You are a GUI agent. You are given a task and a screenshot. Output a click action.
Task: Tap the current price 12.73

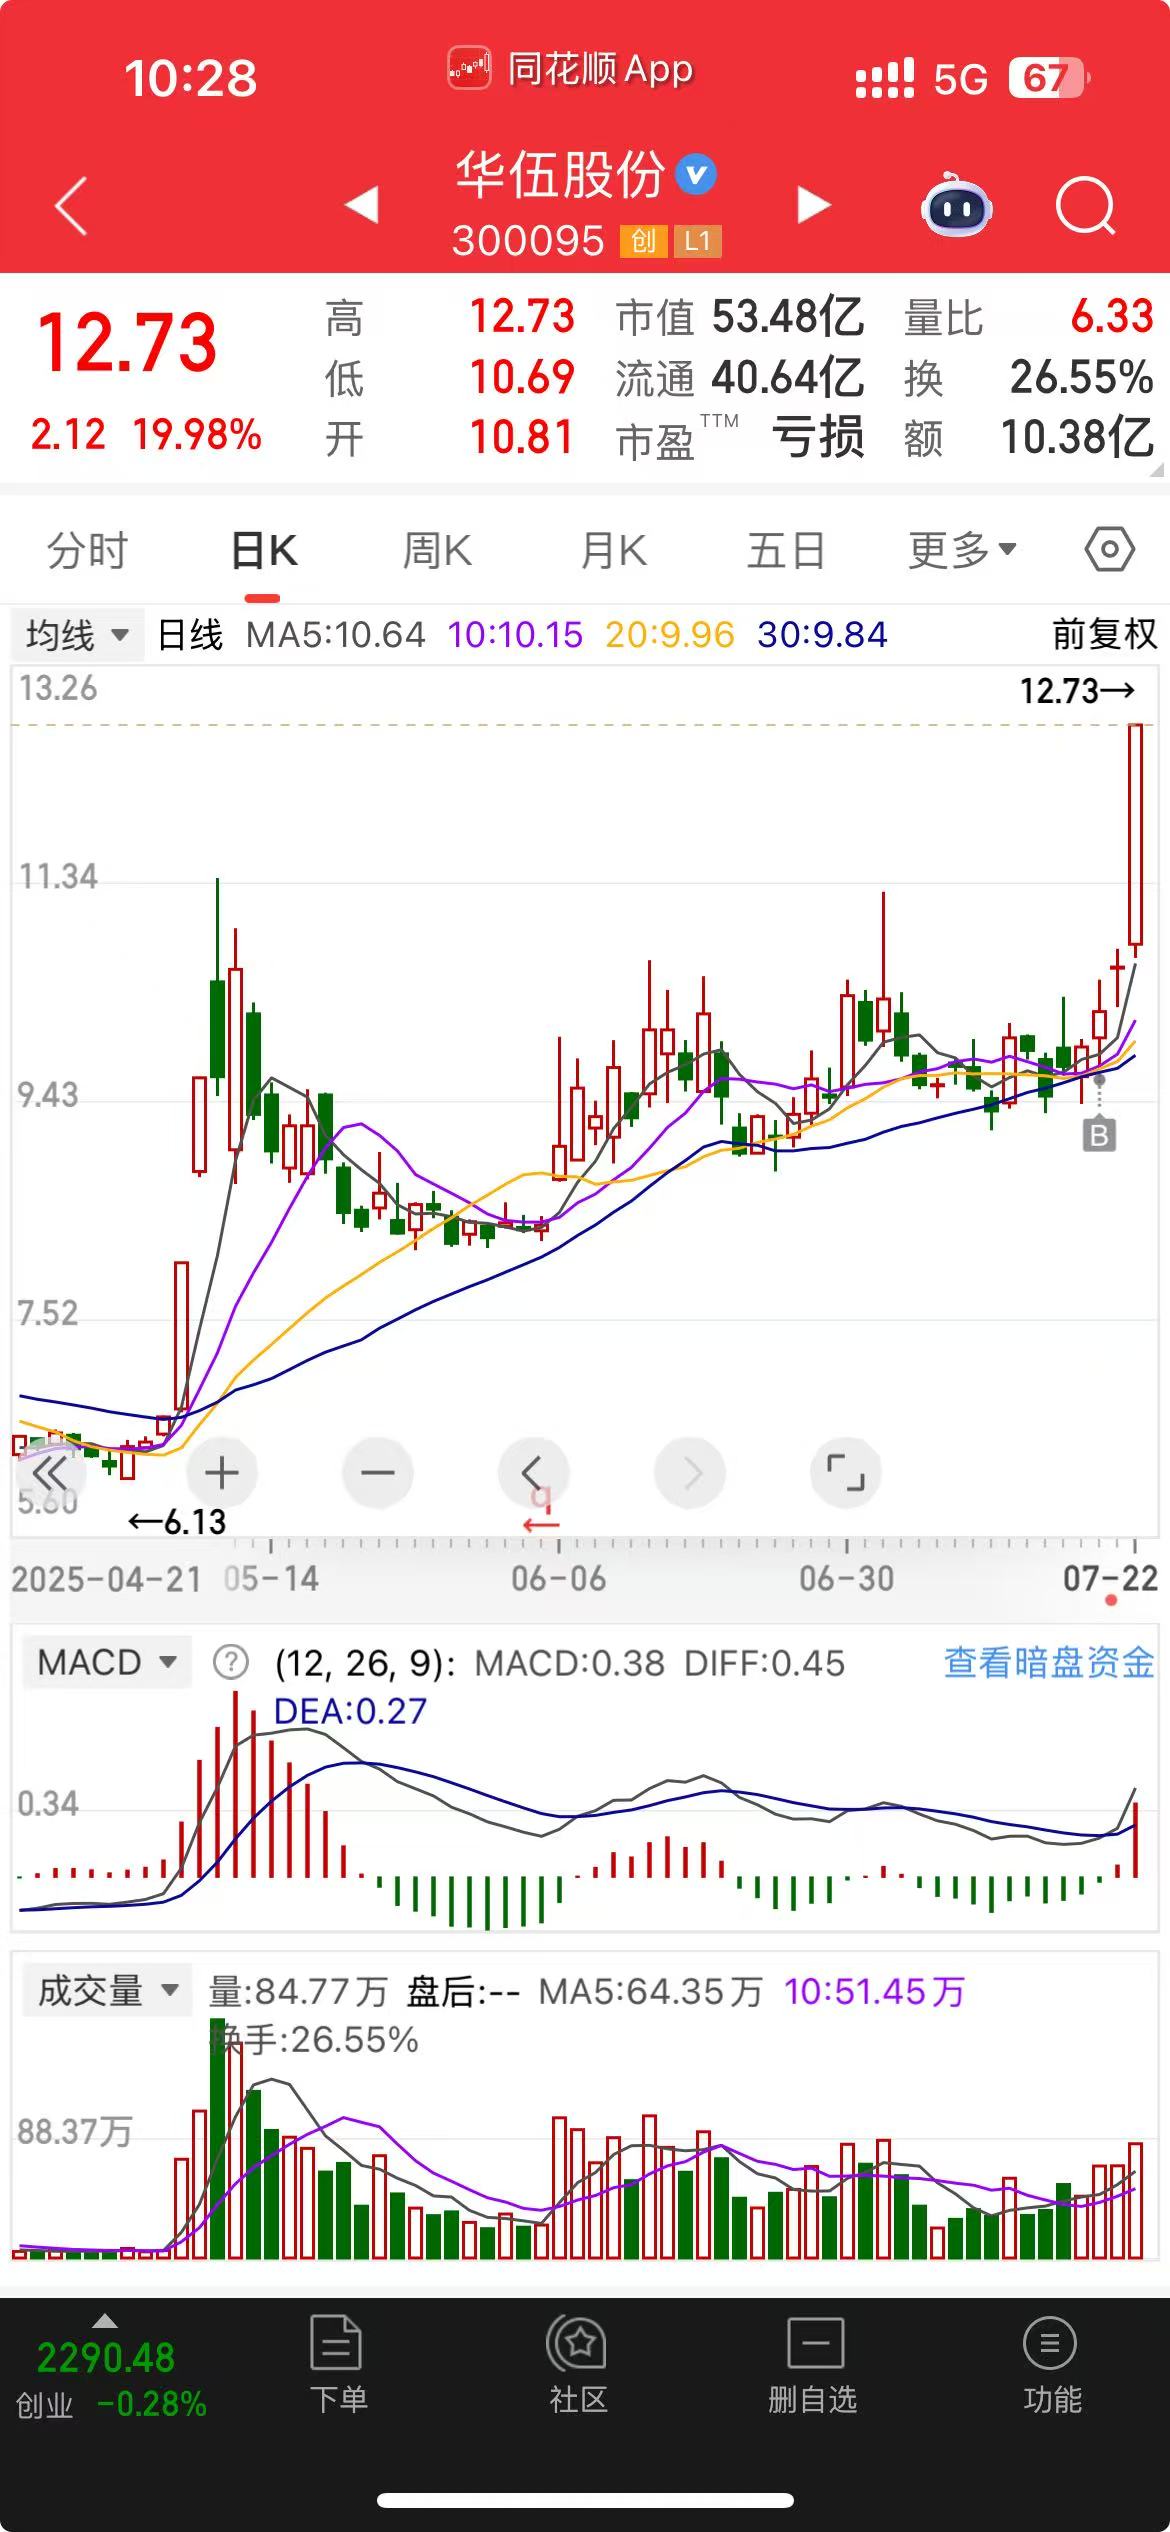(x=127, y=343)
